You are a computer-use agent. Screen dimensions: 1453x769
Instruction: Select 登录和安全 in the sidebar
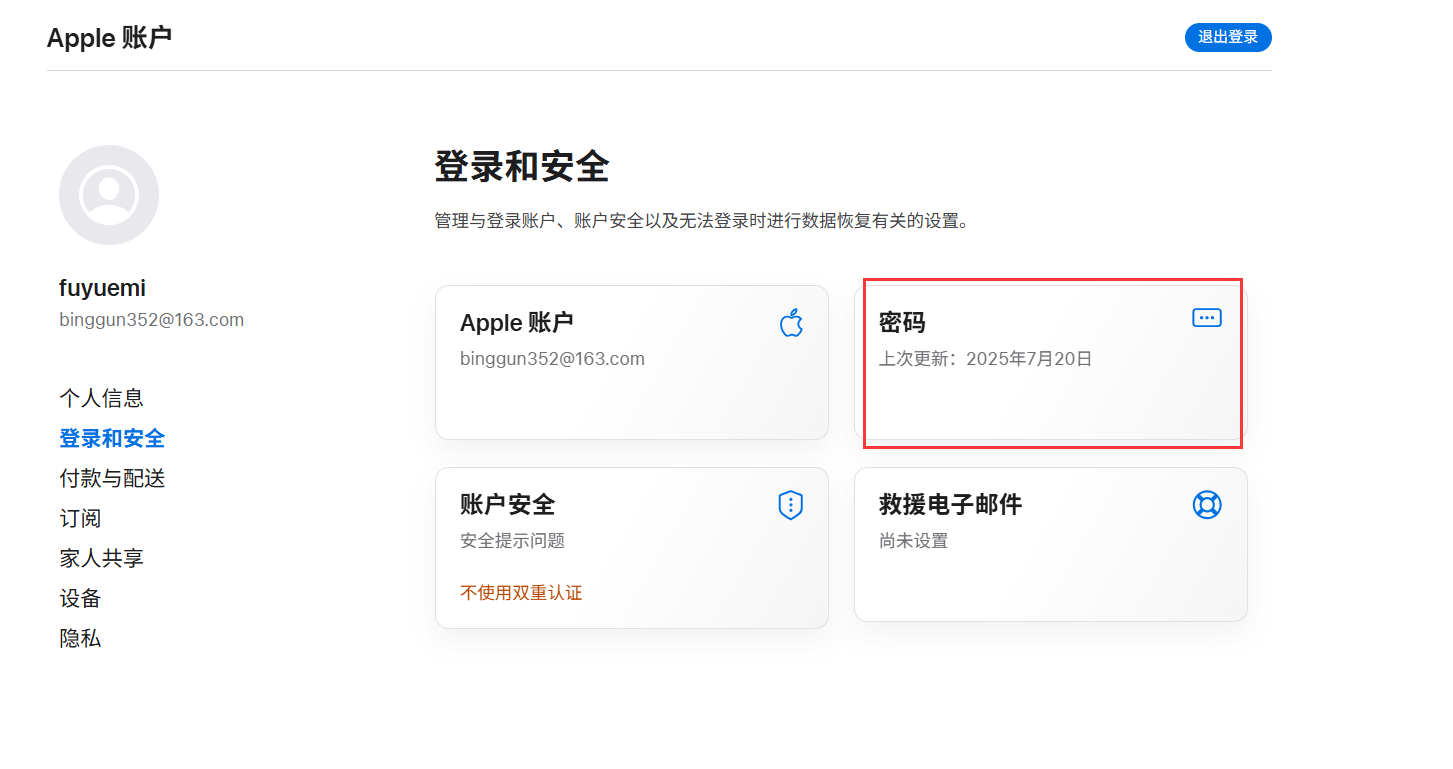point(112,438)
